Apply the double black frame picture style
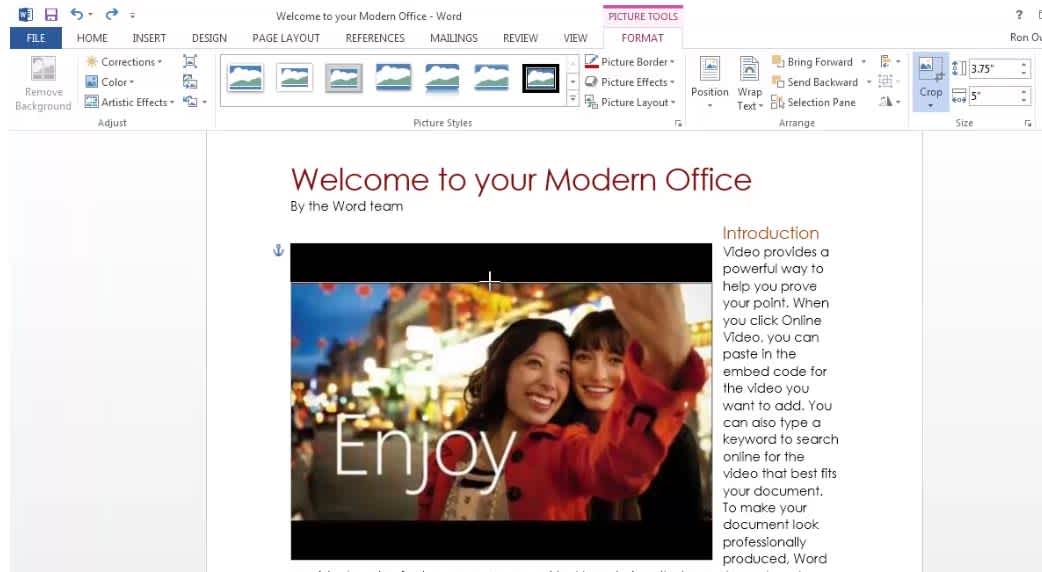The width and height of the screenshot is (1042, 572). point(540,78)
